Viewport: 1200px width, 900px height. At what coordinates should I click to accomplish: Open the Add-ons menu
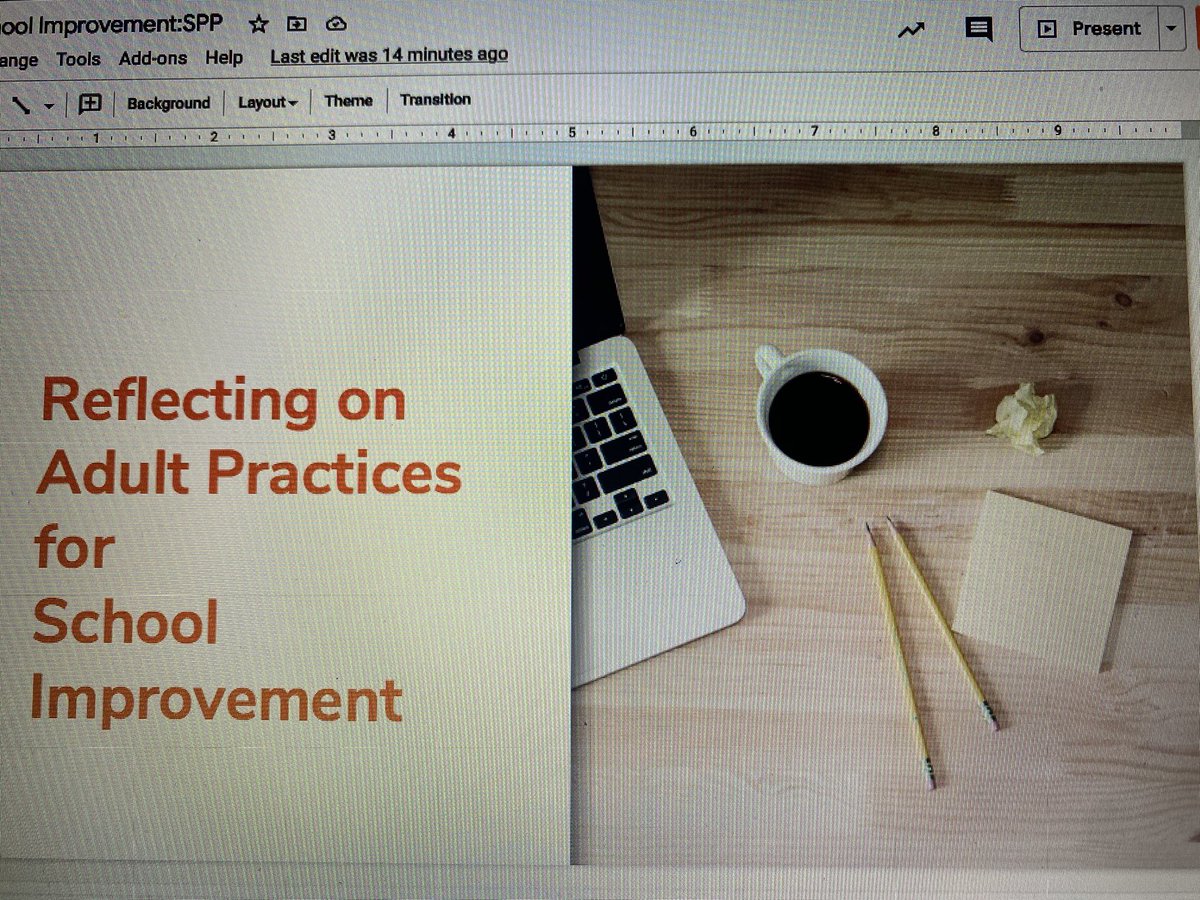[x=152, y=59]
